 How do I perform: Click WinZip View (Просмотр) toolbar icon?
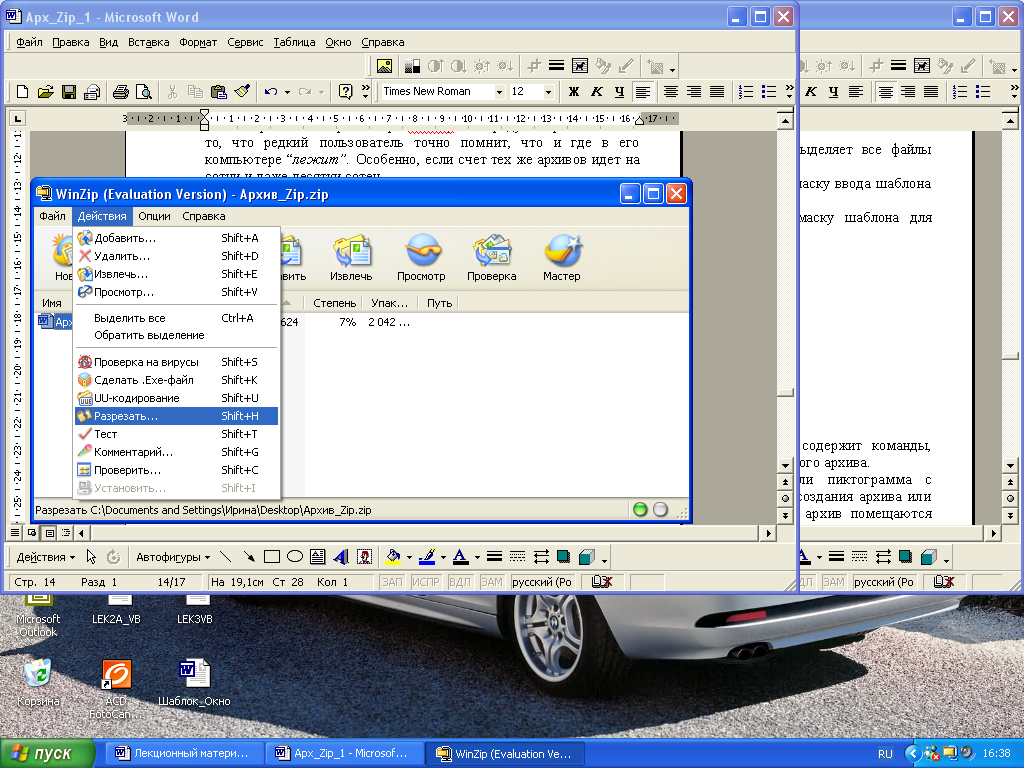click(421, 258)
